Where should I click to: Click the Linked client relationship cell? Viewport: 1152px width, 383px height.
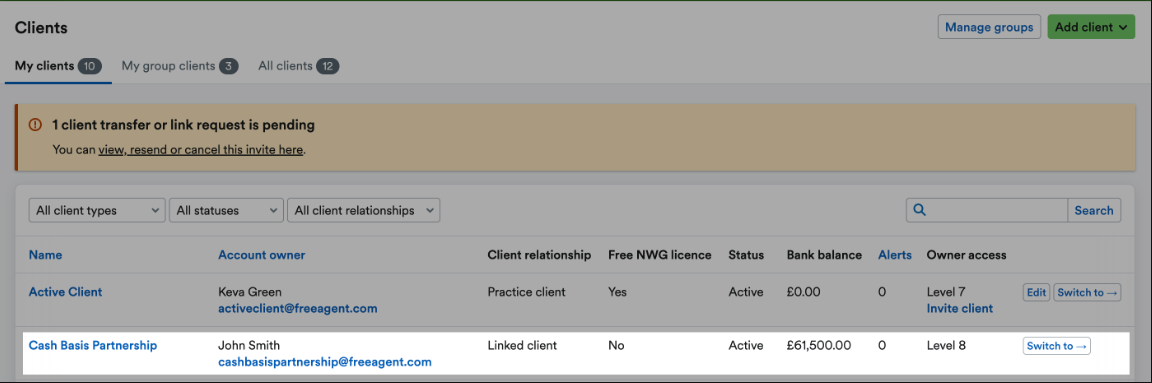point(522,345)
